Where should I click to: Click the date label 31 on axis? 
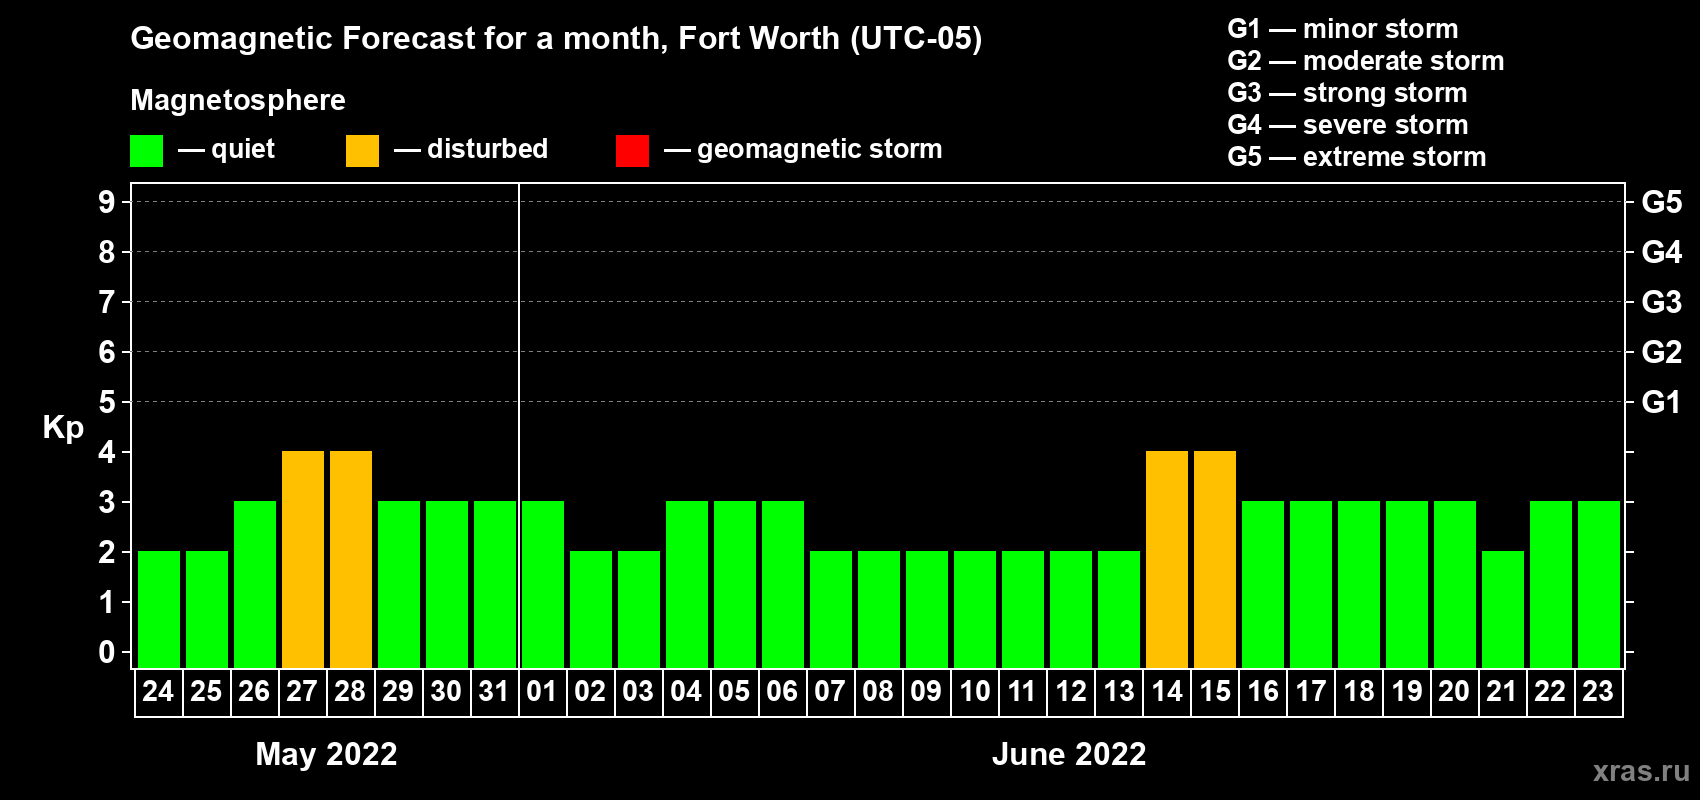(494, 692)
